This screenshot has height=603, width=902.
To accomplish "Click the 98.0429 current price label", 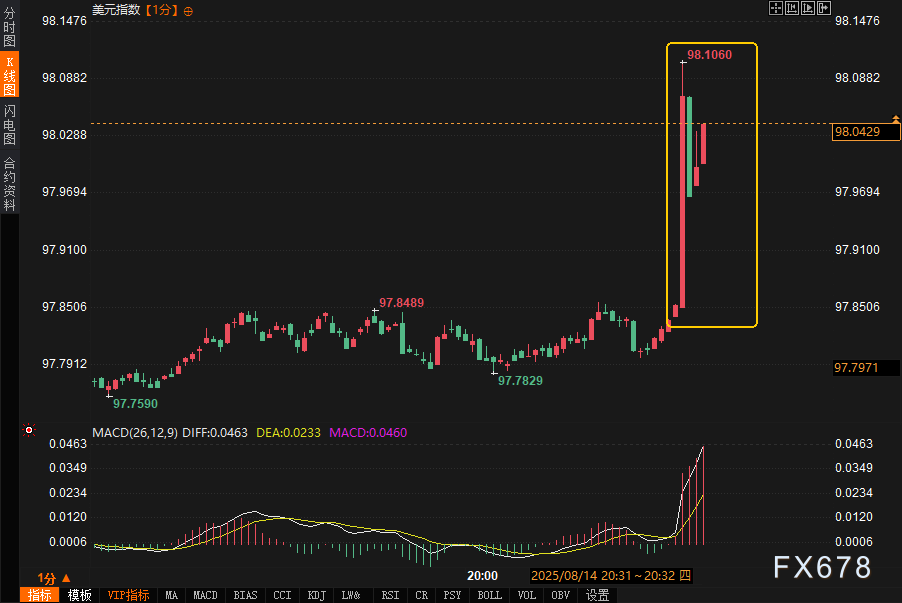I will tap(856, 131).
